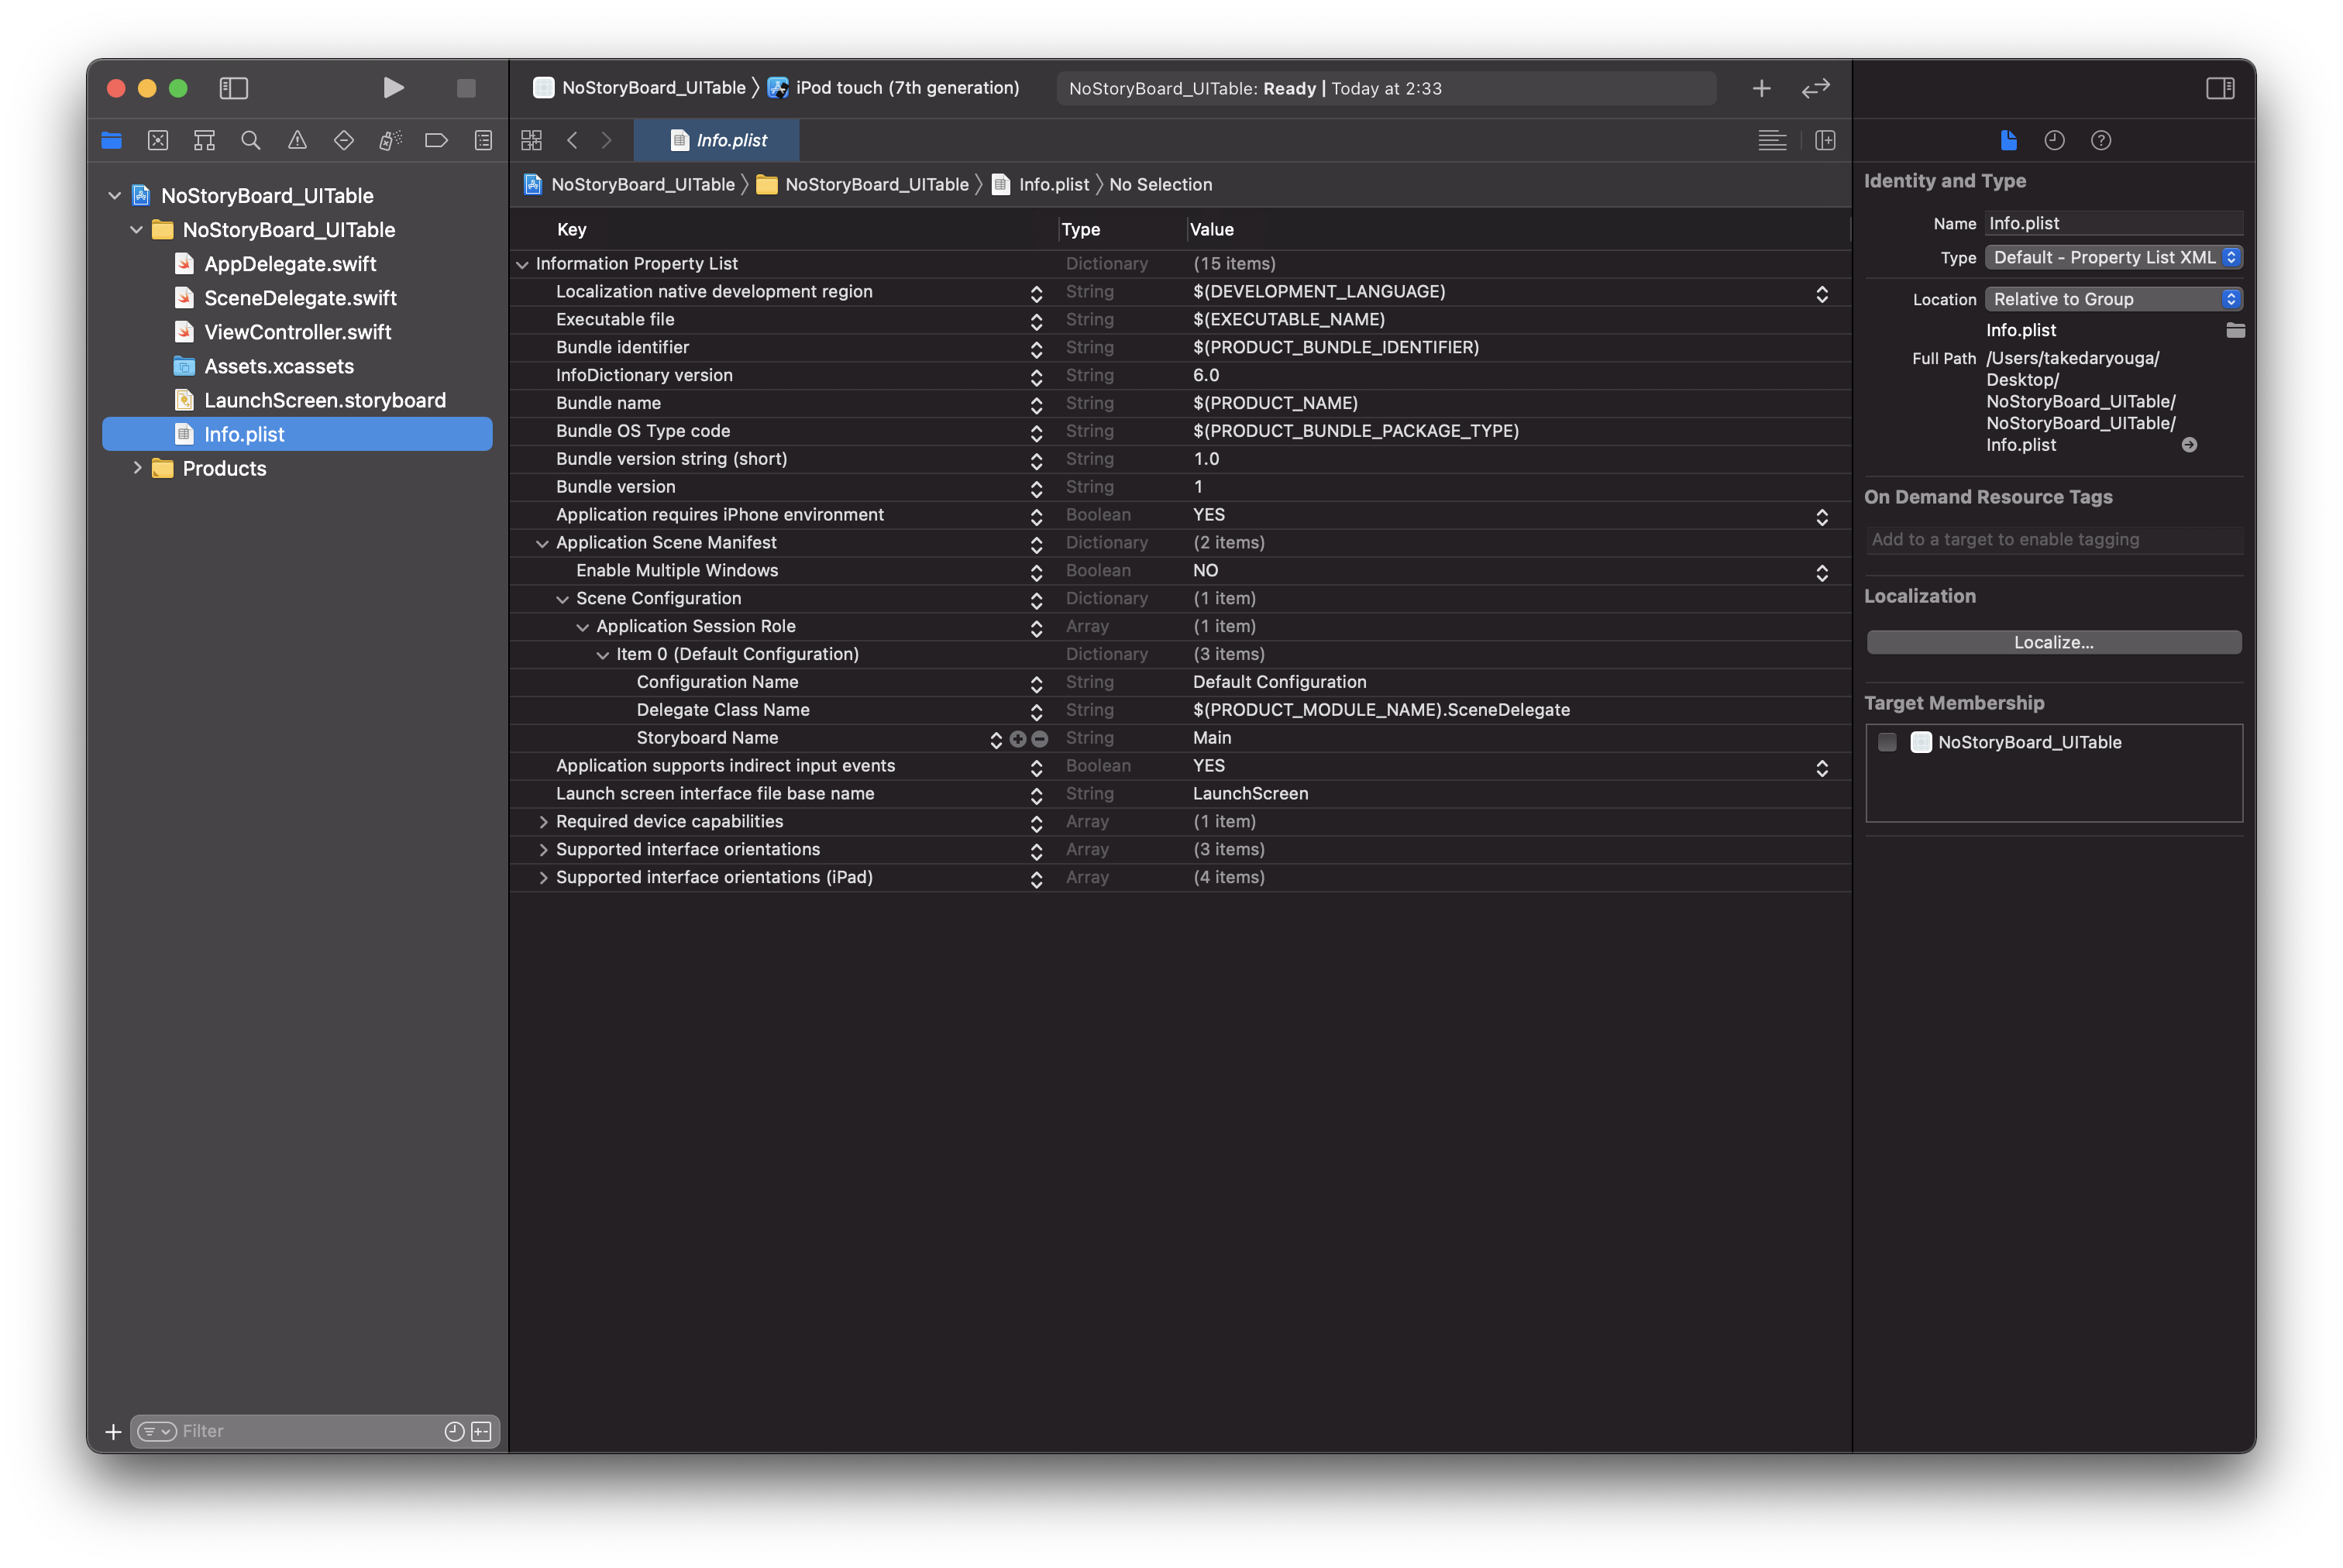Open the Relative to Group location dropdown
Image resolution: width=2343 pixels, height=1568 pixels.
(2112, 299)
